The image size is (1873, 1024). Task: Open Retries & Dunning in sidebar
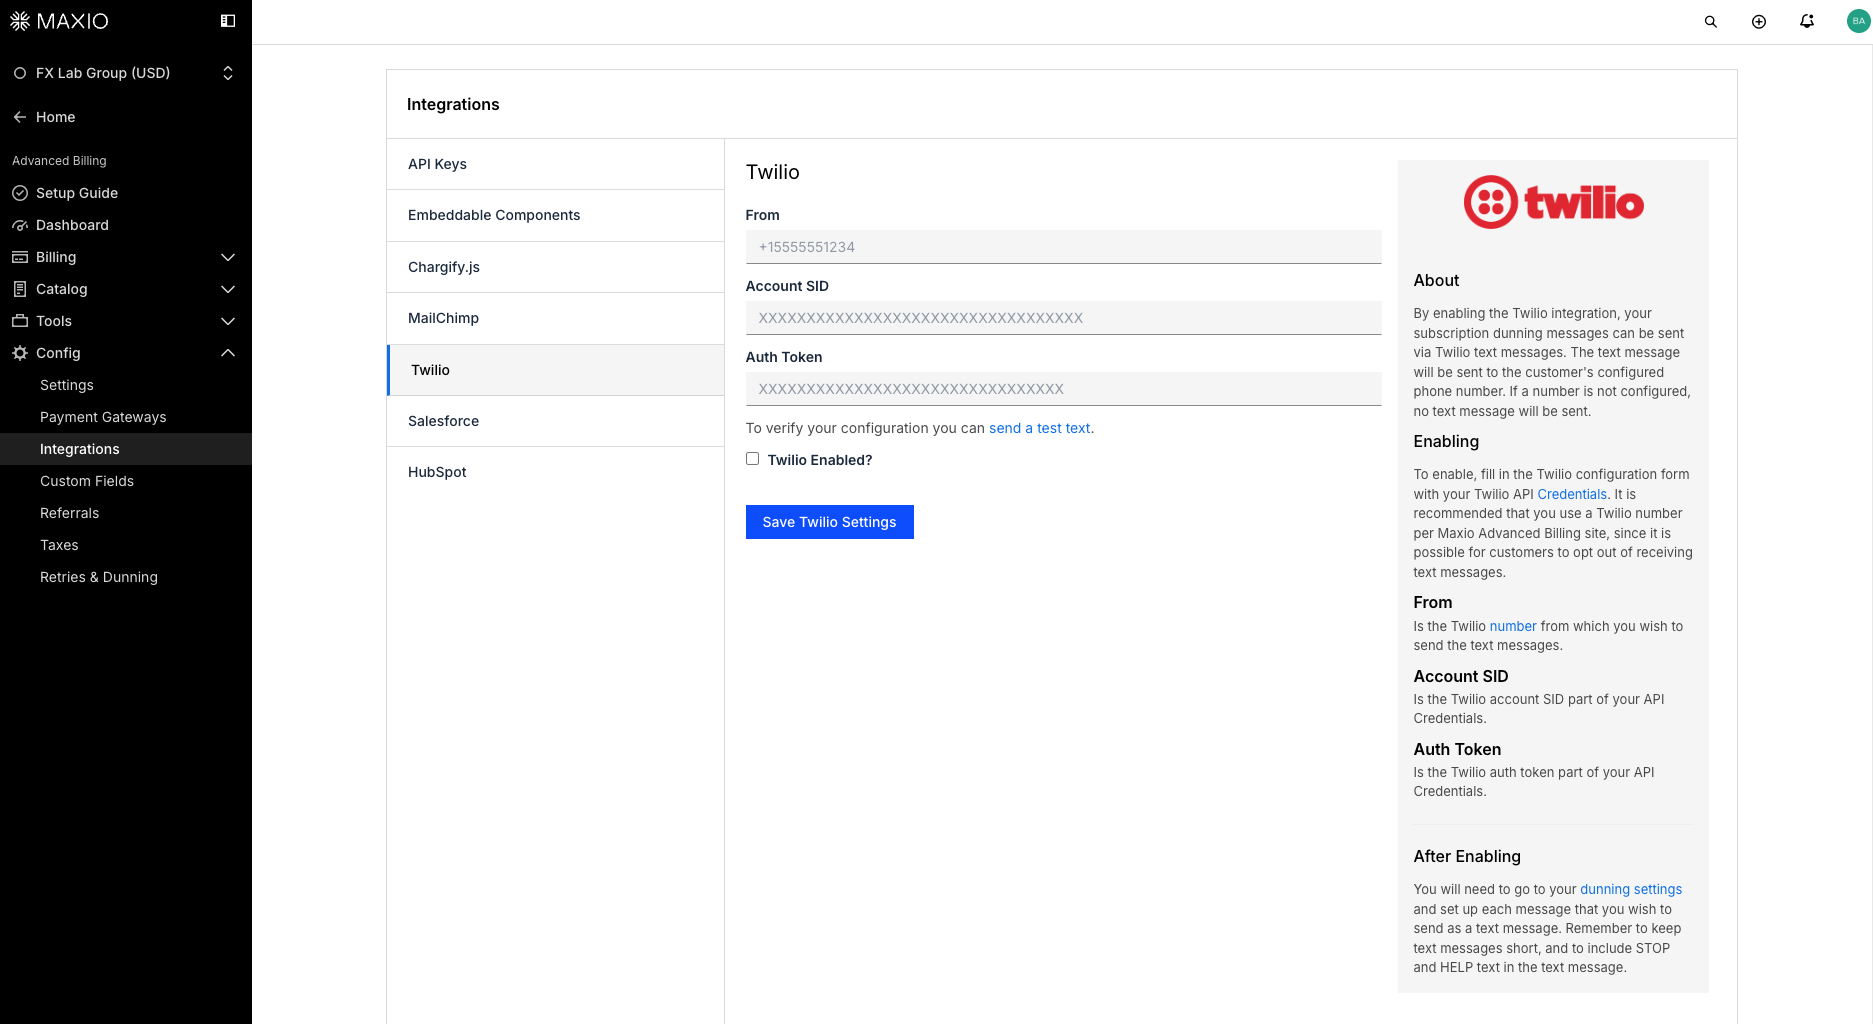(x=99, y=577)
